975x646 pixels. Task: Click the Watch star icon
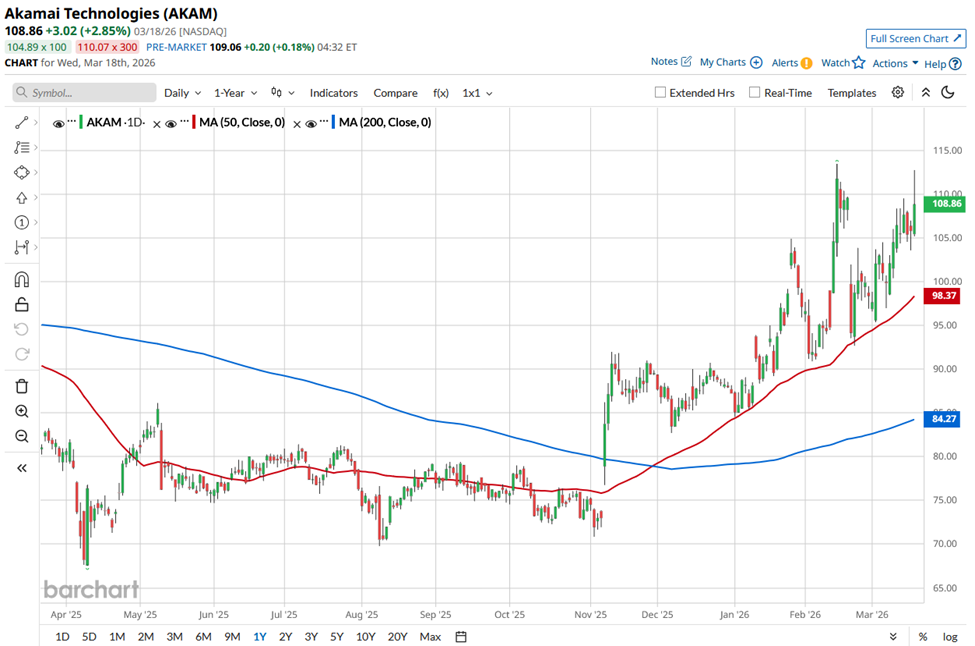pos(859,62)
